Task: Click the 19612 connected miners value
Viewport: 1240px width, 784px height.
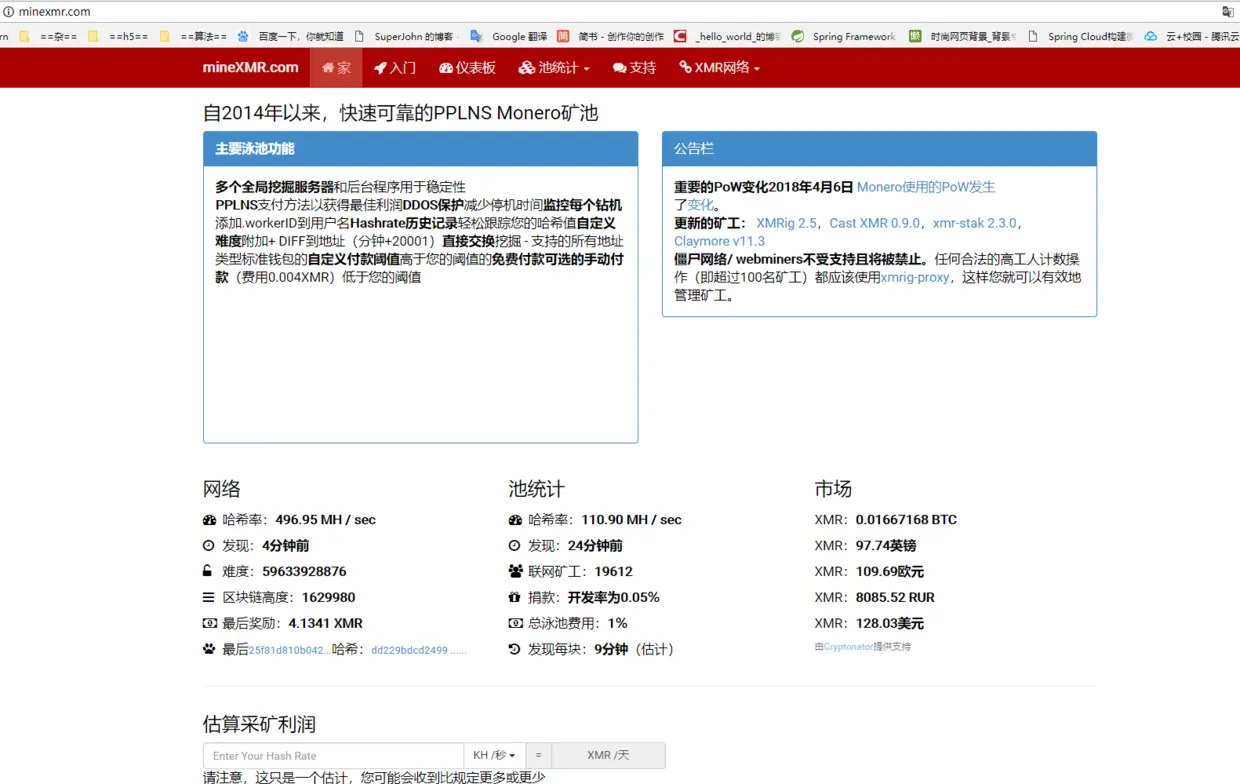Action: click(613, 572)
